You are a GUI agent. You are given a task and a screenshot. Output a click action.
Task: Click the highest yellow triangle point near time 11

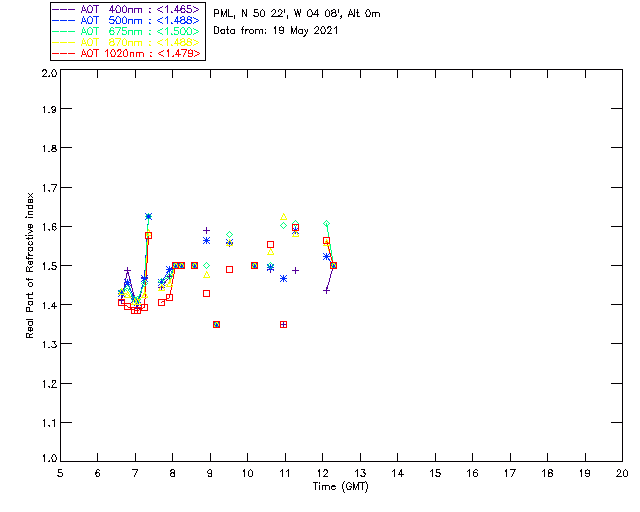284,217
